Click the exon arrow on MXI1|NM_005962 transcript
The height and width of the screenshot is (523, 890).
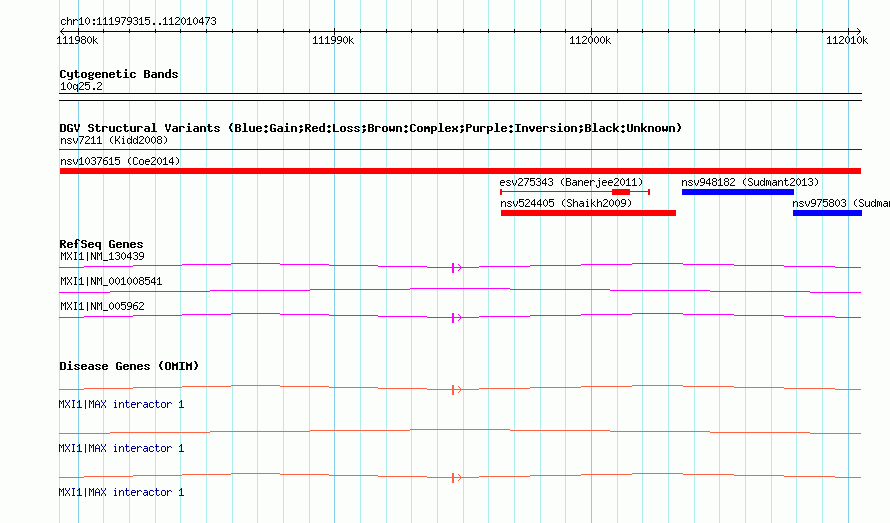456,318
